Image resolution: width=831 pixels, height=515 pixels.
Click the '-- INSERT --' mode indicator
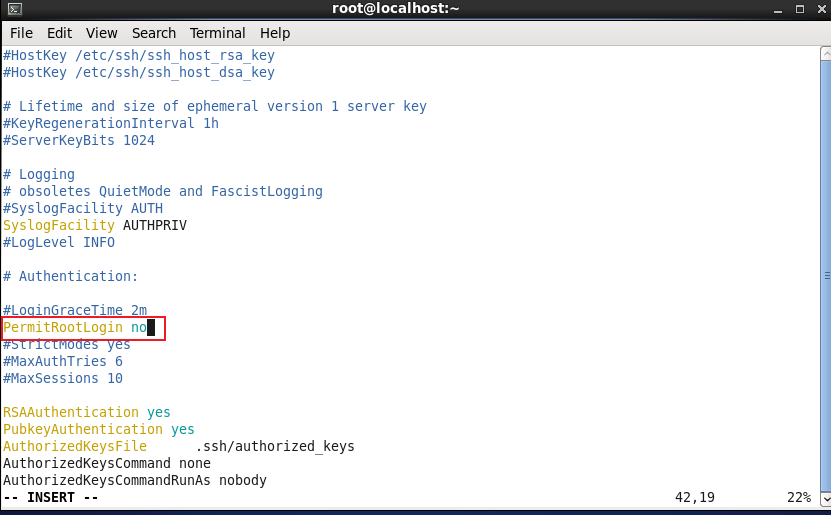click(51, 498)
